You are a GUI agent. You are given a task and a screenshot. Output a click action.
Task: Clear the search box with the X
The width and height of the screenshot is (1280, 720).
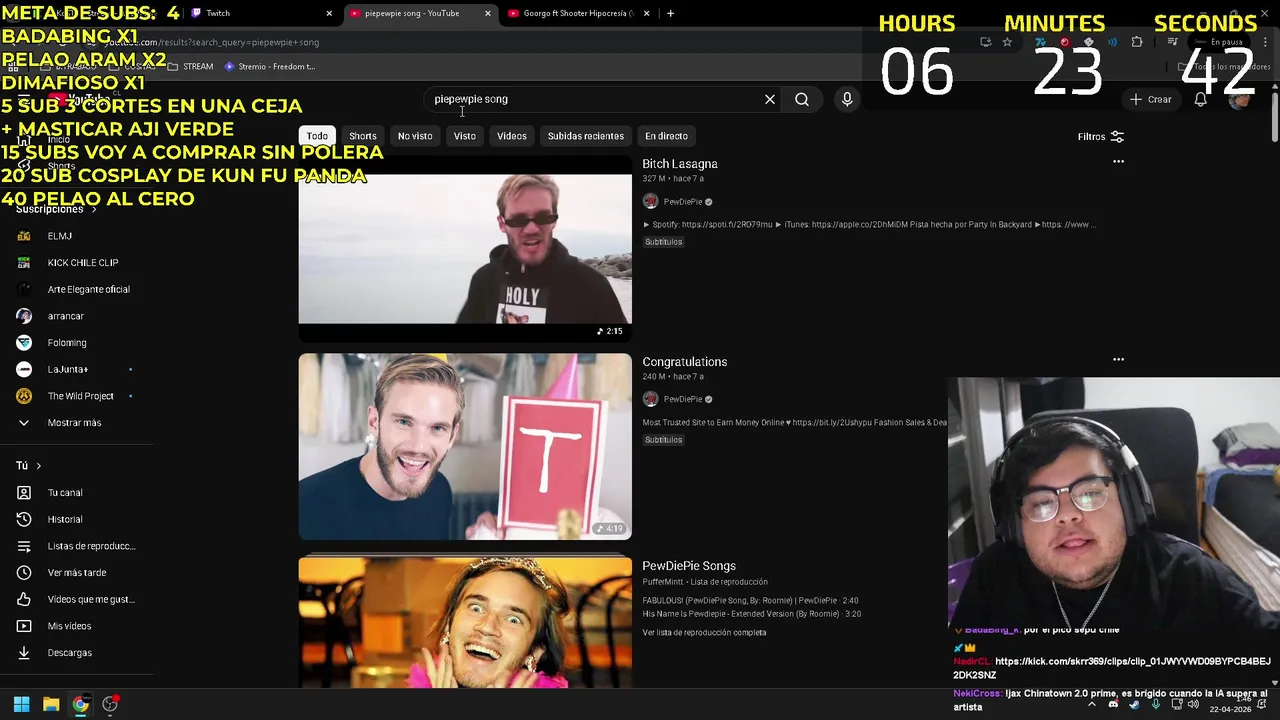click(770, 99)
